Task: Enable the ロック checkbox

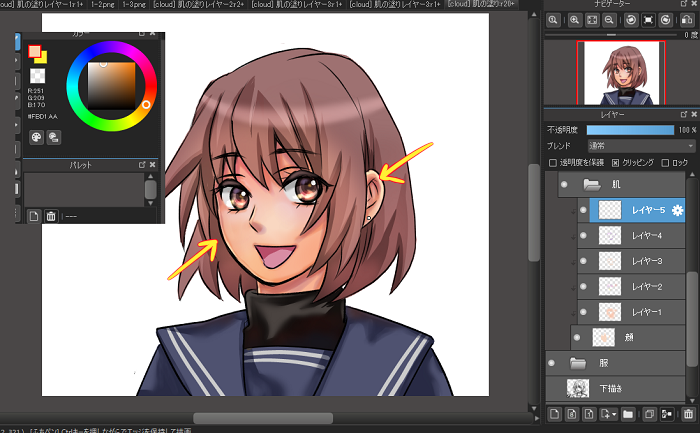Action: tap(666, 162)
